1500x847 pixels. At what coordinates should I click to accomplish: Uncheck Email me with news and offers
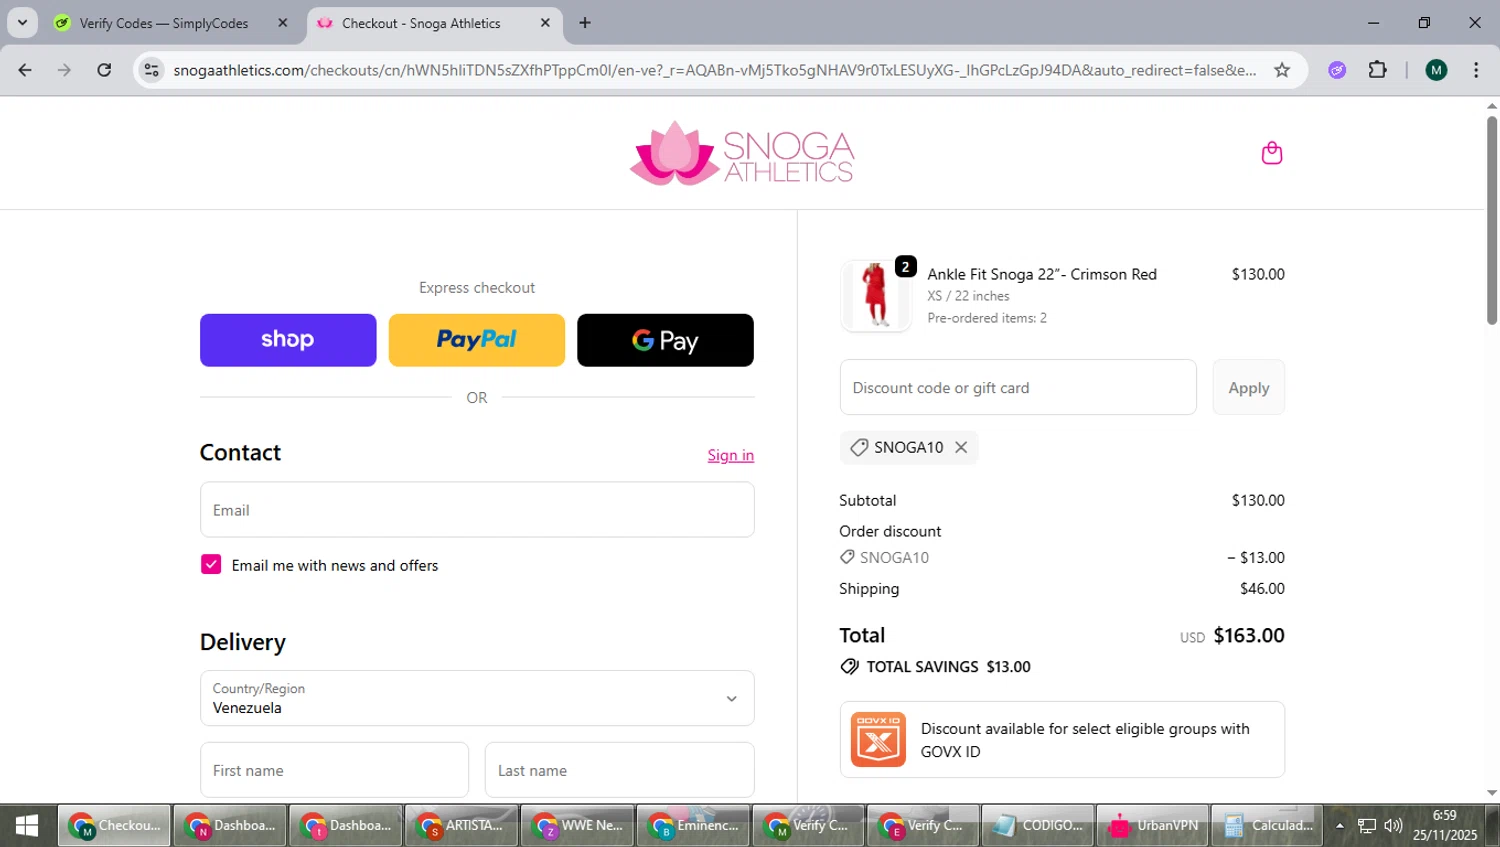(x=211, y=565)
